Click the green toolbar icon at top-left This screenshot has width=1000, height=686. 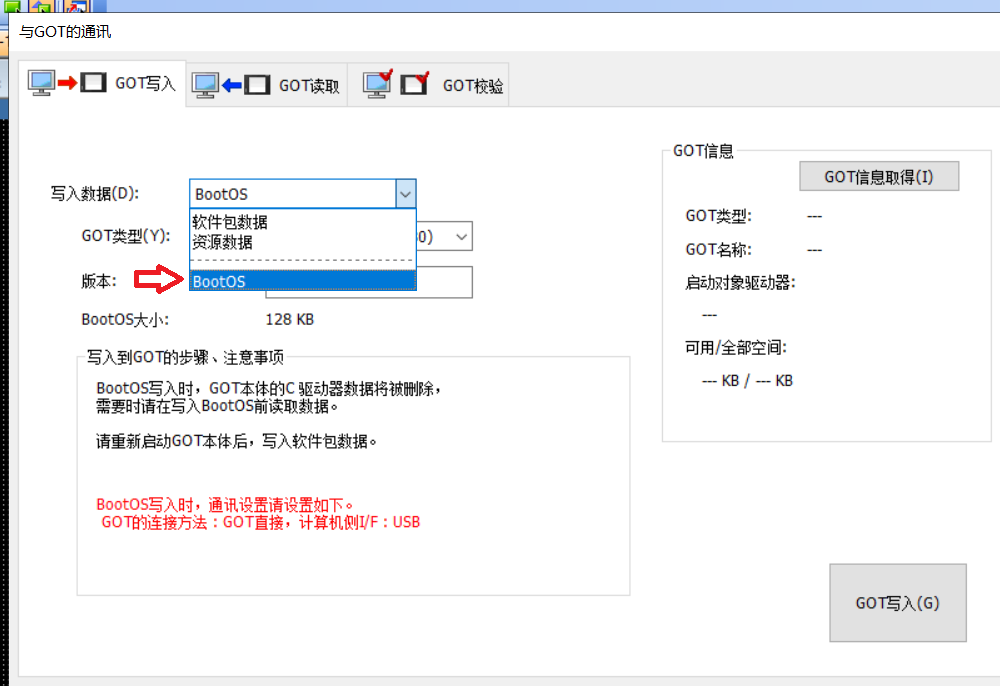pos(12,6)
